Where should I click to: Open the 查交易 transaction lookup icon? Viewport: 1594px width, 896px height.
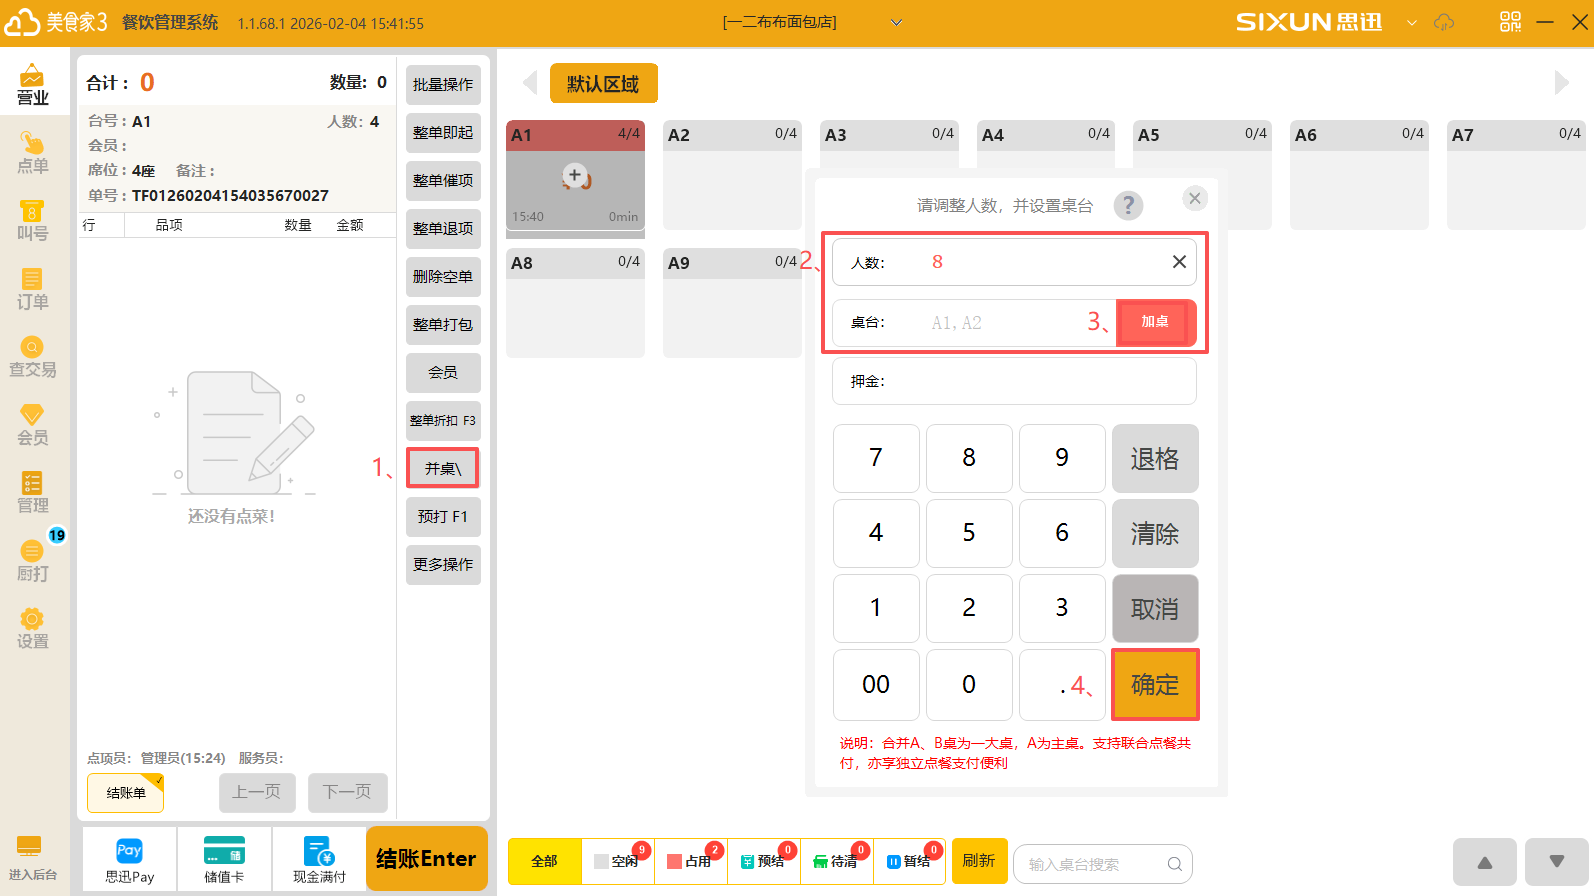click(32, 357)
